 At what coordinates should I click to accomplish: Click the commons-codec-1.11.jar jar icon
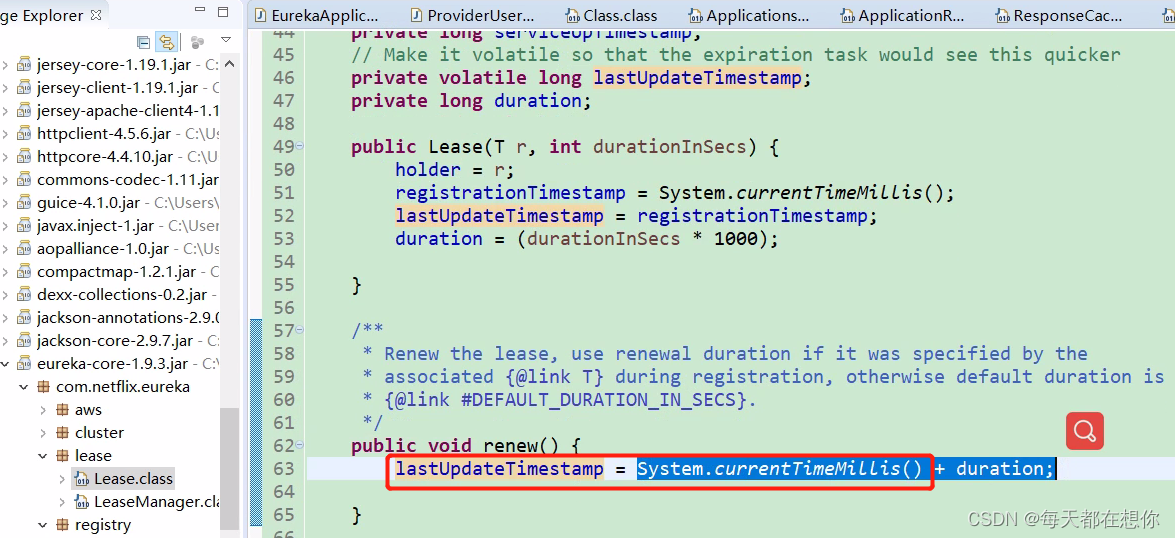pos(25,180)
